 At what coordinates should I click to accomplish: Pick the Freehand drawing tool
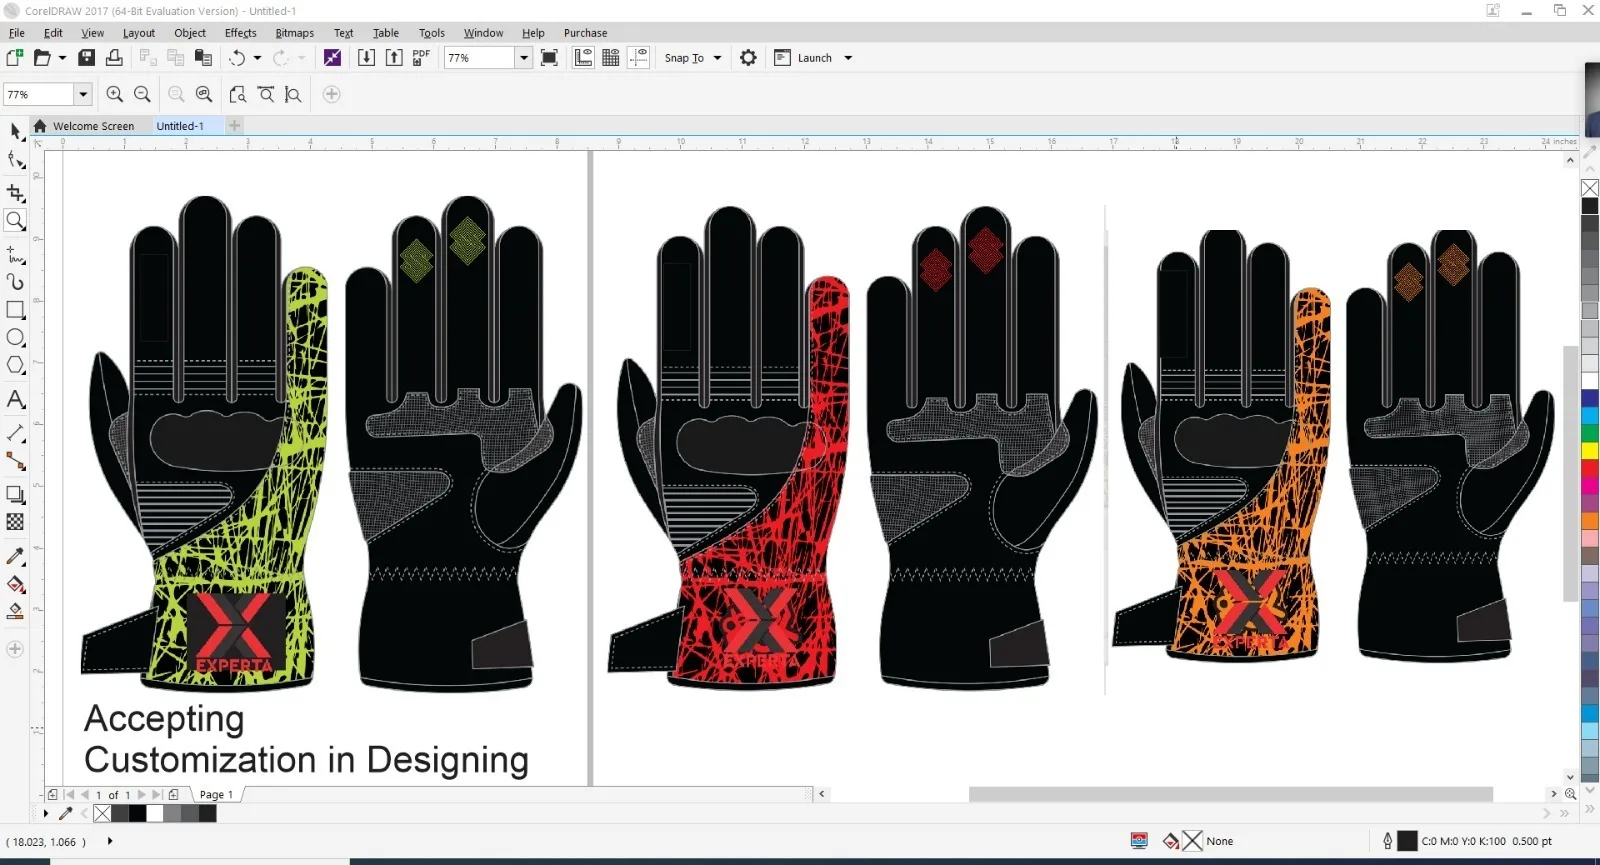pyautogui.click(x=15, y=255)
